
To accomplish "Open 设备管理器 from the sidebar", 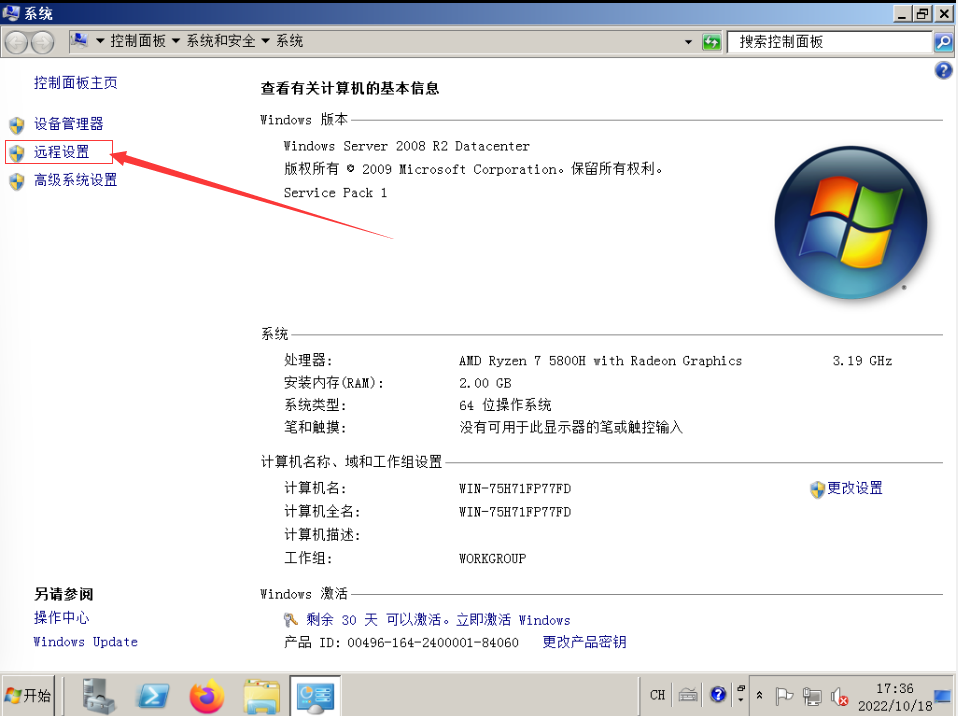I will point(68,124).
